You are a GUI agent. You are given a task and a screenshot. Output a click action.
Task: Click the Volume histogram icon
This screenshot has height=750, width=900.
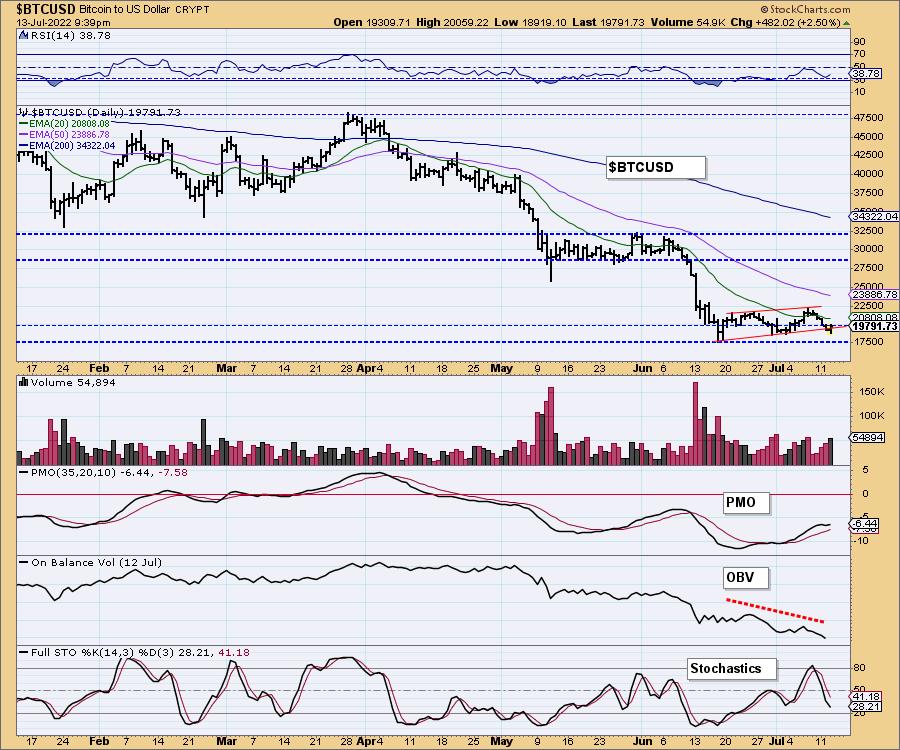[24, 382]
